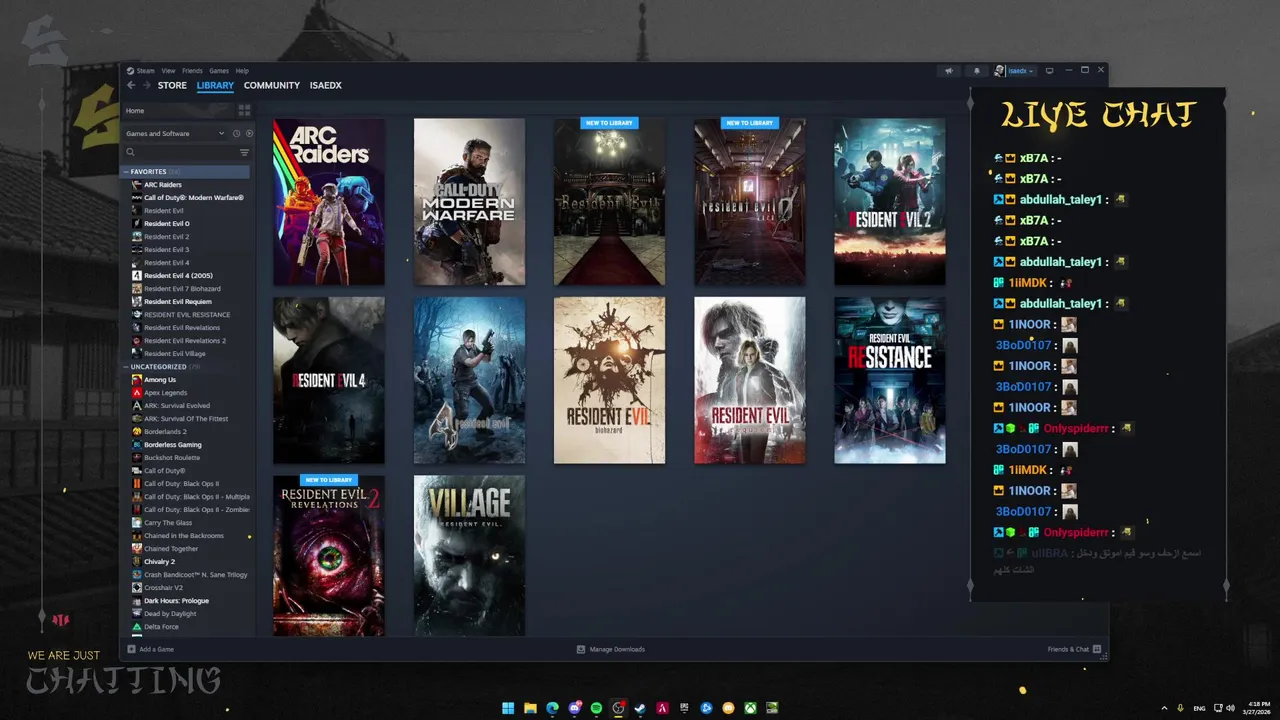Collapse the UNCATEGORIZED category

(x=126, y=367)
